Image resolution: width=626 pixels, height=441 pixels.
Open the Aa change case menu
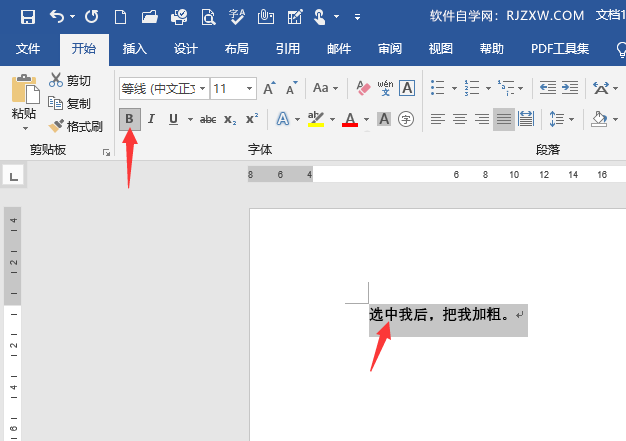tap(325, 88)
